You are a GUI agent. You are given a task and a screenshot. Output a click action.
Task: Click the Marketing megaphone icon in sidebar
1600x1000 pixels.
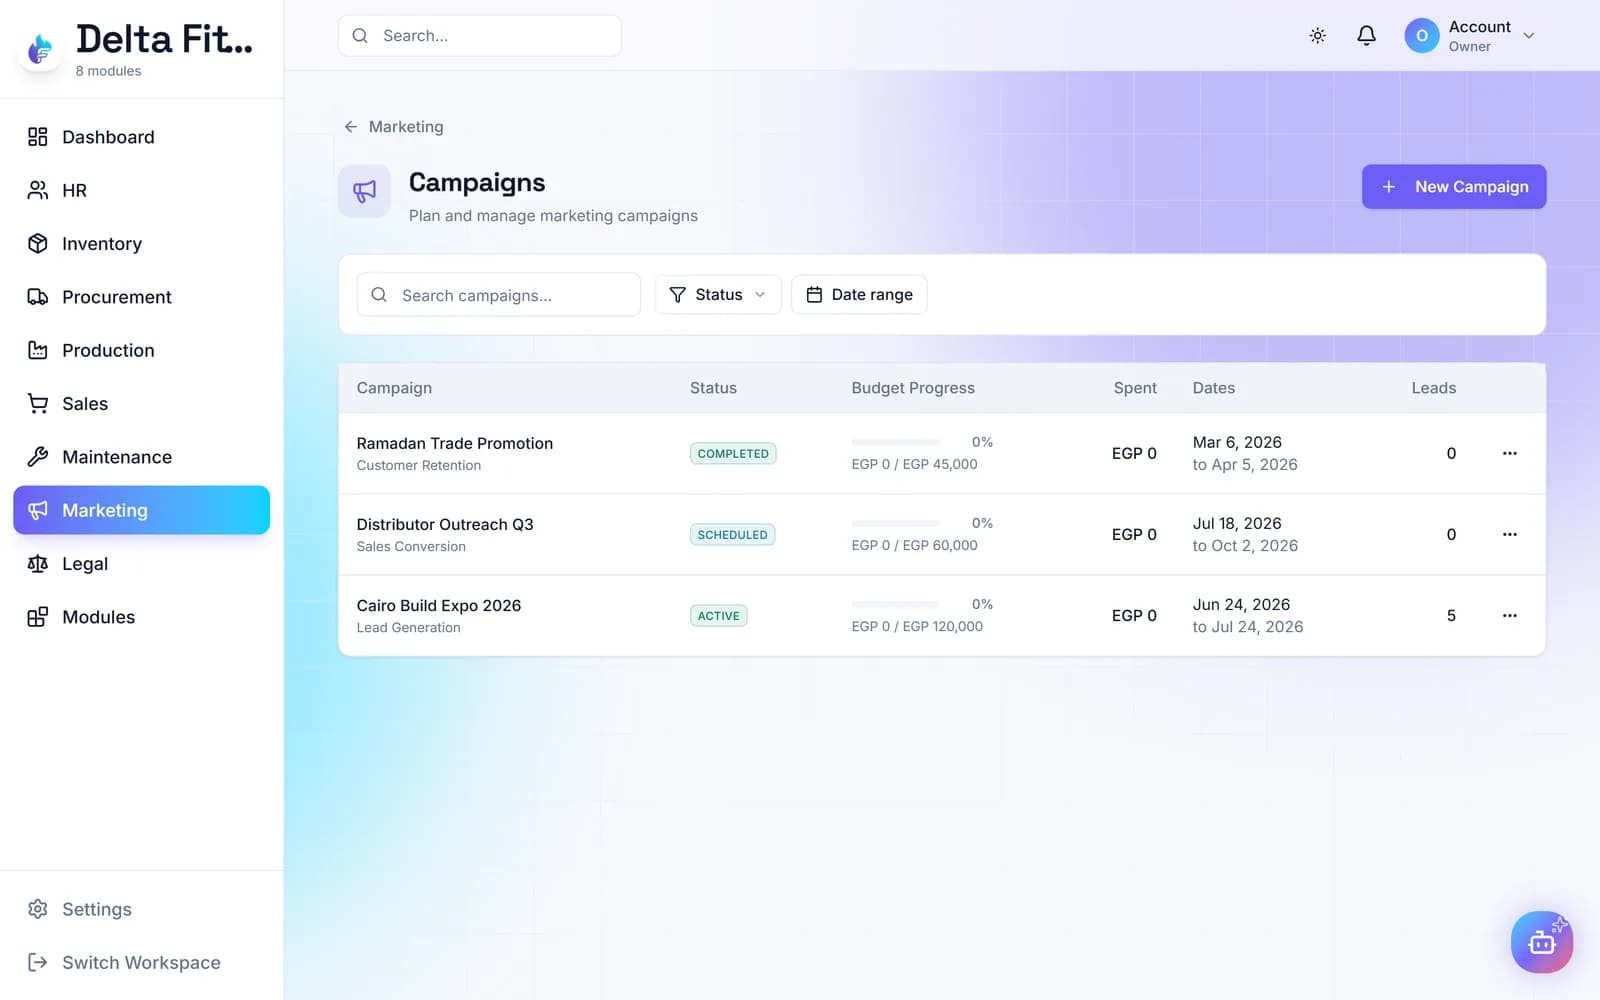tap(38, 510)
